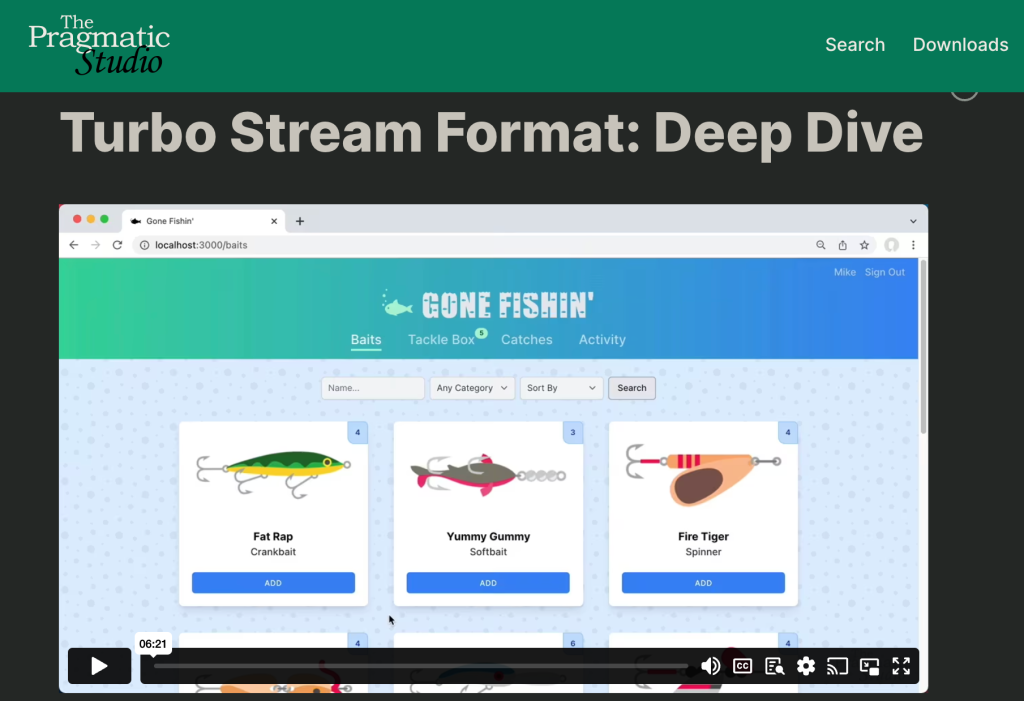
Task: Click the Fire Tiger lure image
Action: (703, 475)
